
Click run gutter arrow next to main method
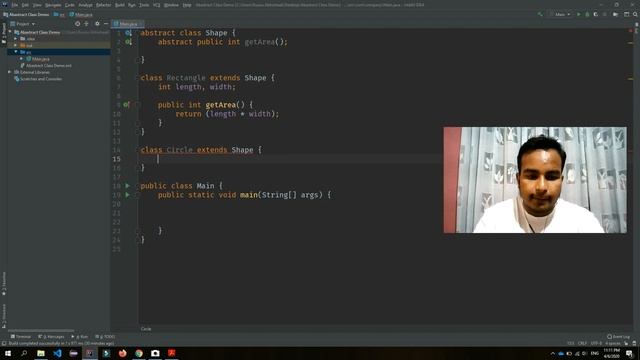point(127,195)
